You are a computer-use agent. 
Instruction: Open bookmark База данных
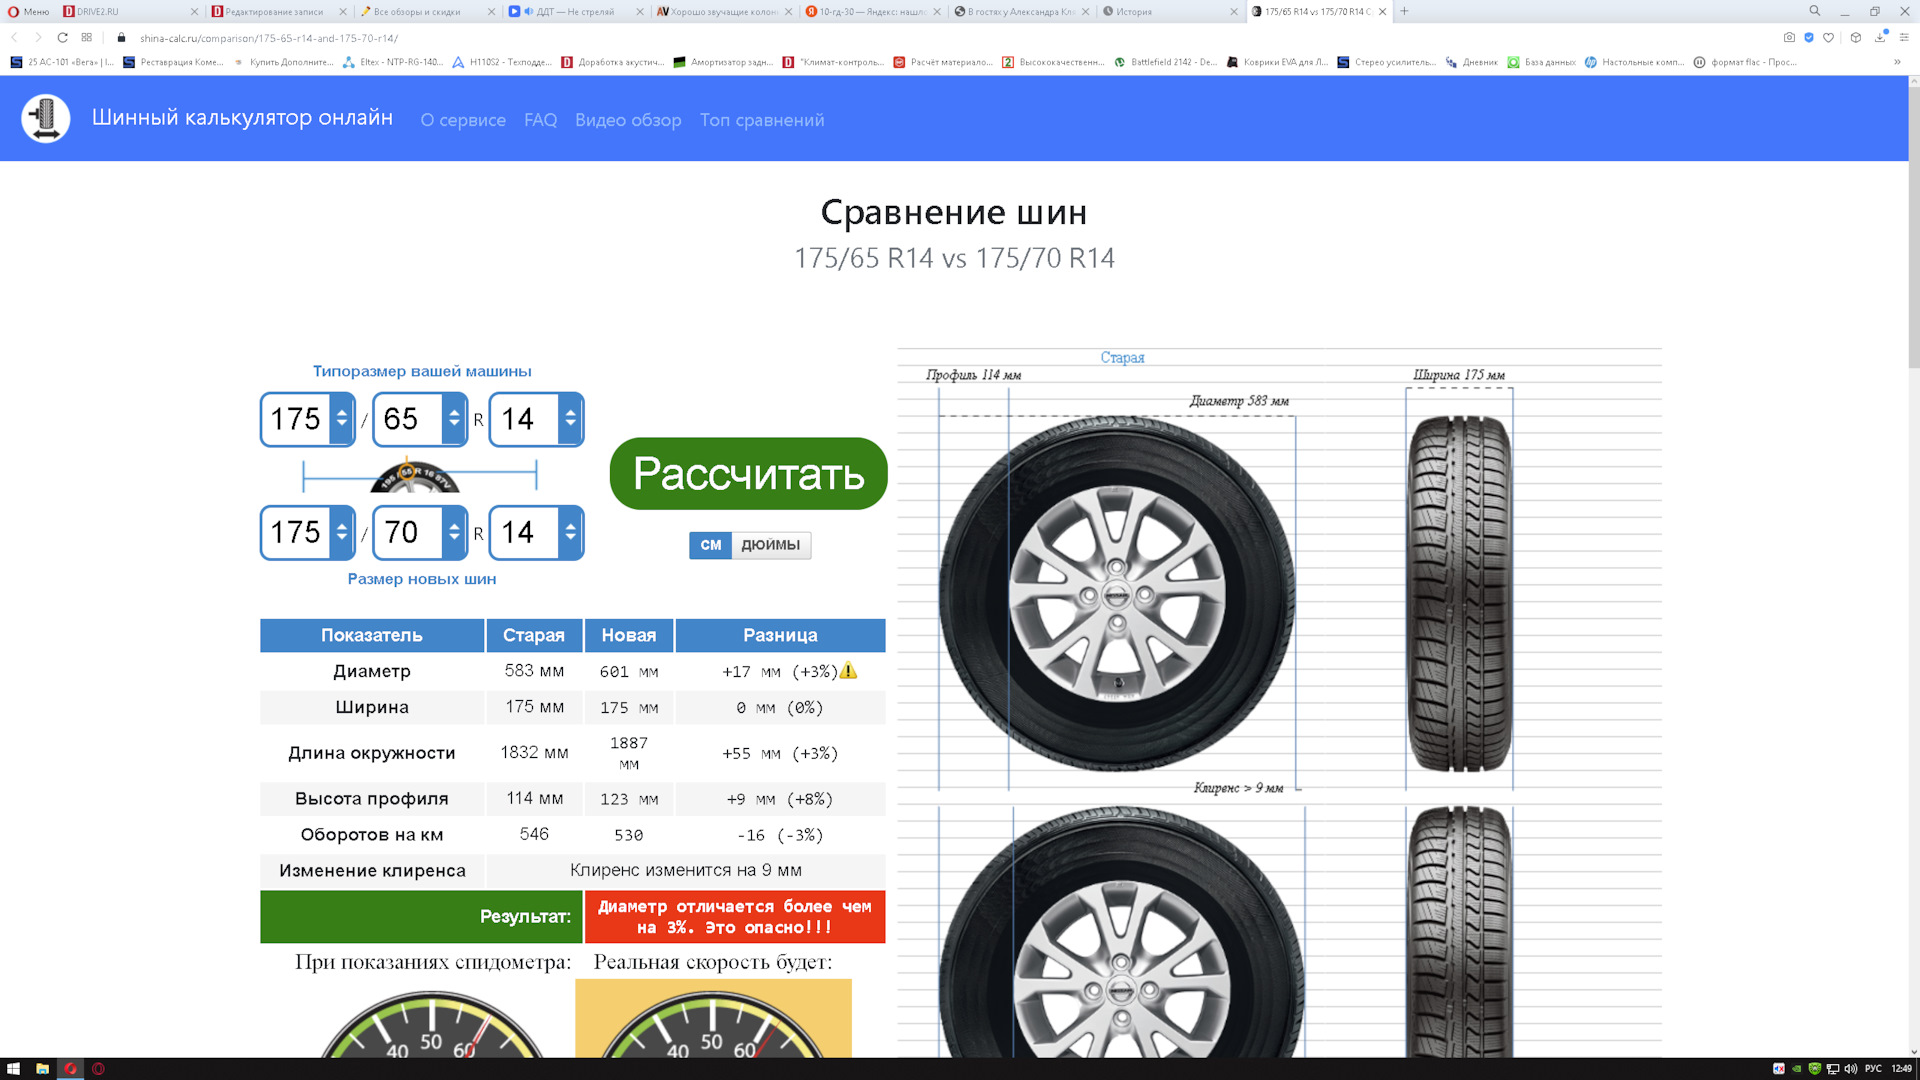coord(1541,62)
